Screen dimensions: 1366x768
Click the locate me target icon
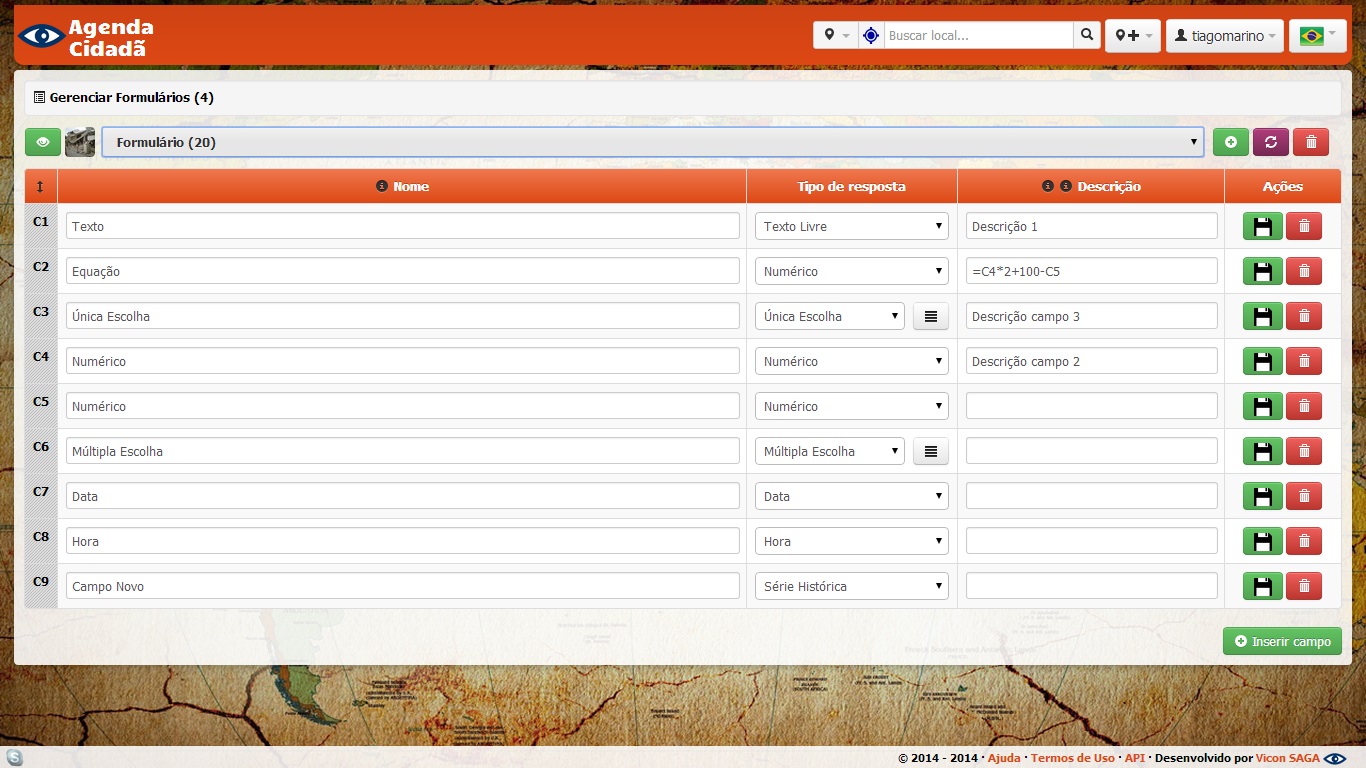click(871, 35)
